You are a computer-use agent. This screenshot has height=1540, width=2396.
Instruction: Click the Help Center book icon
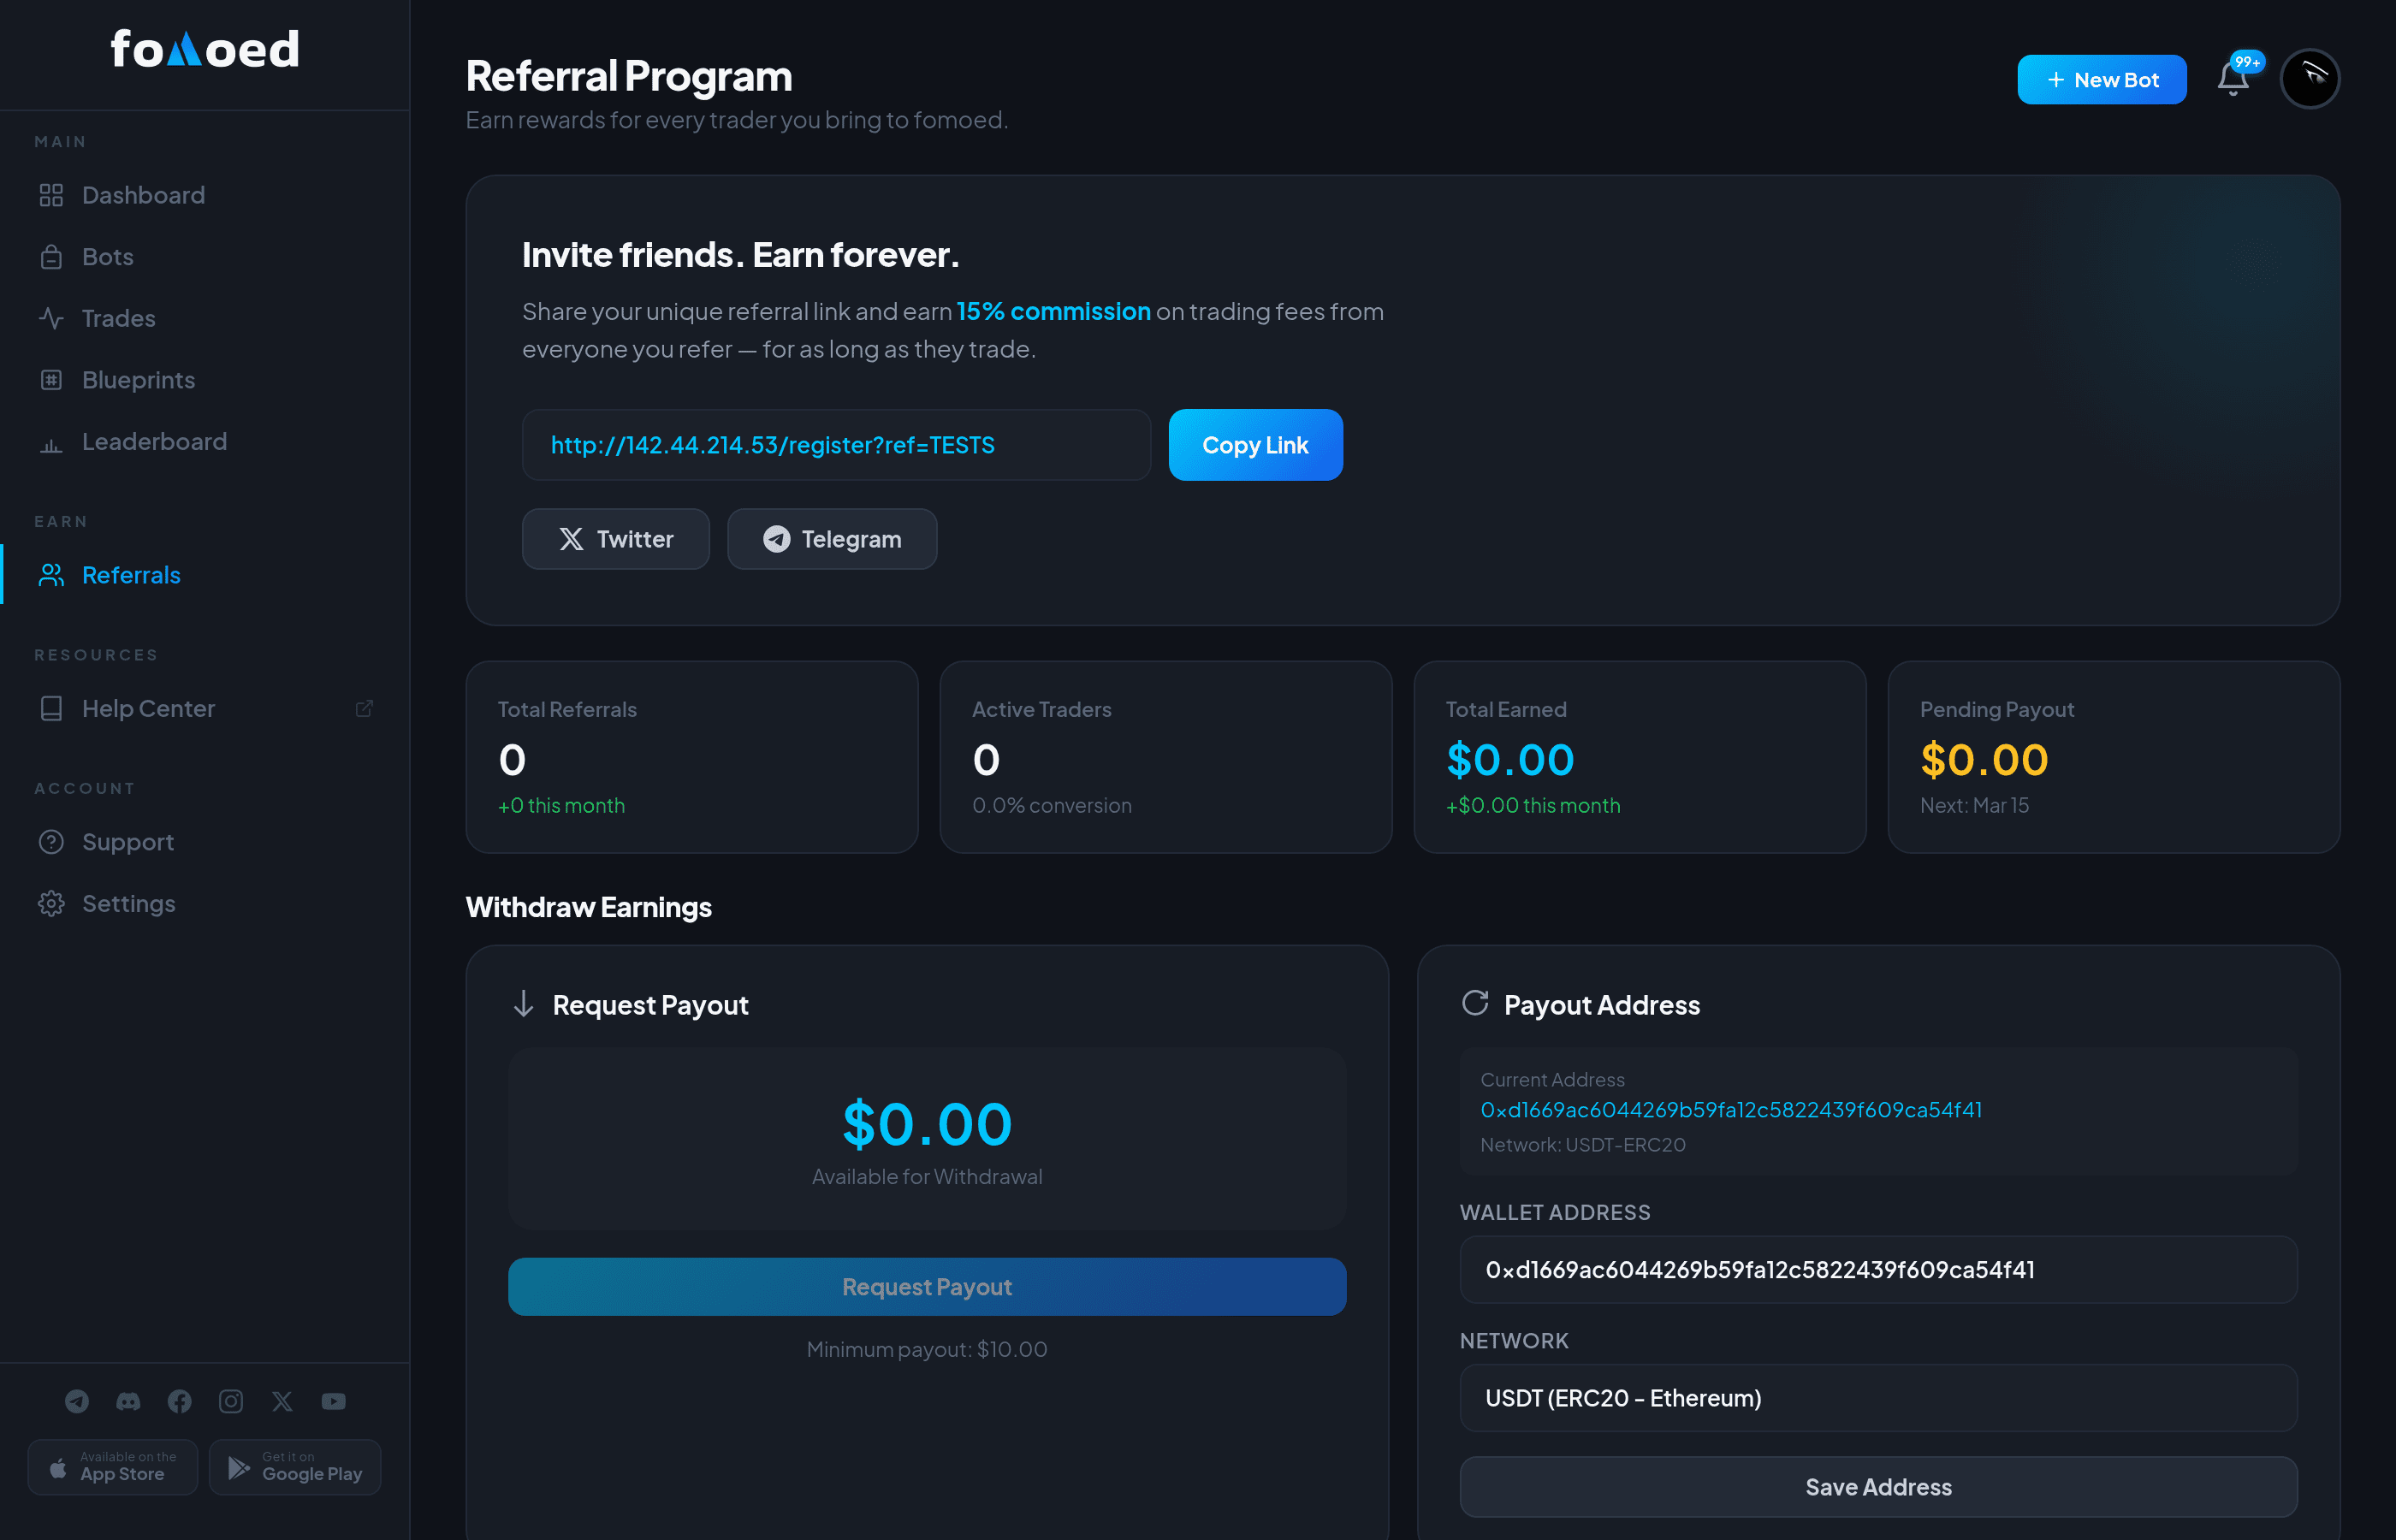[51, 709]
